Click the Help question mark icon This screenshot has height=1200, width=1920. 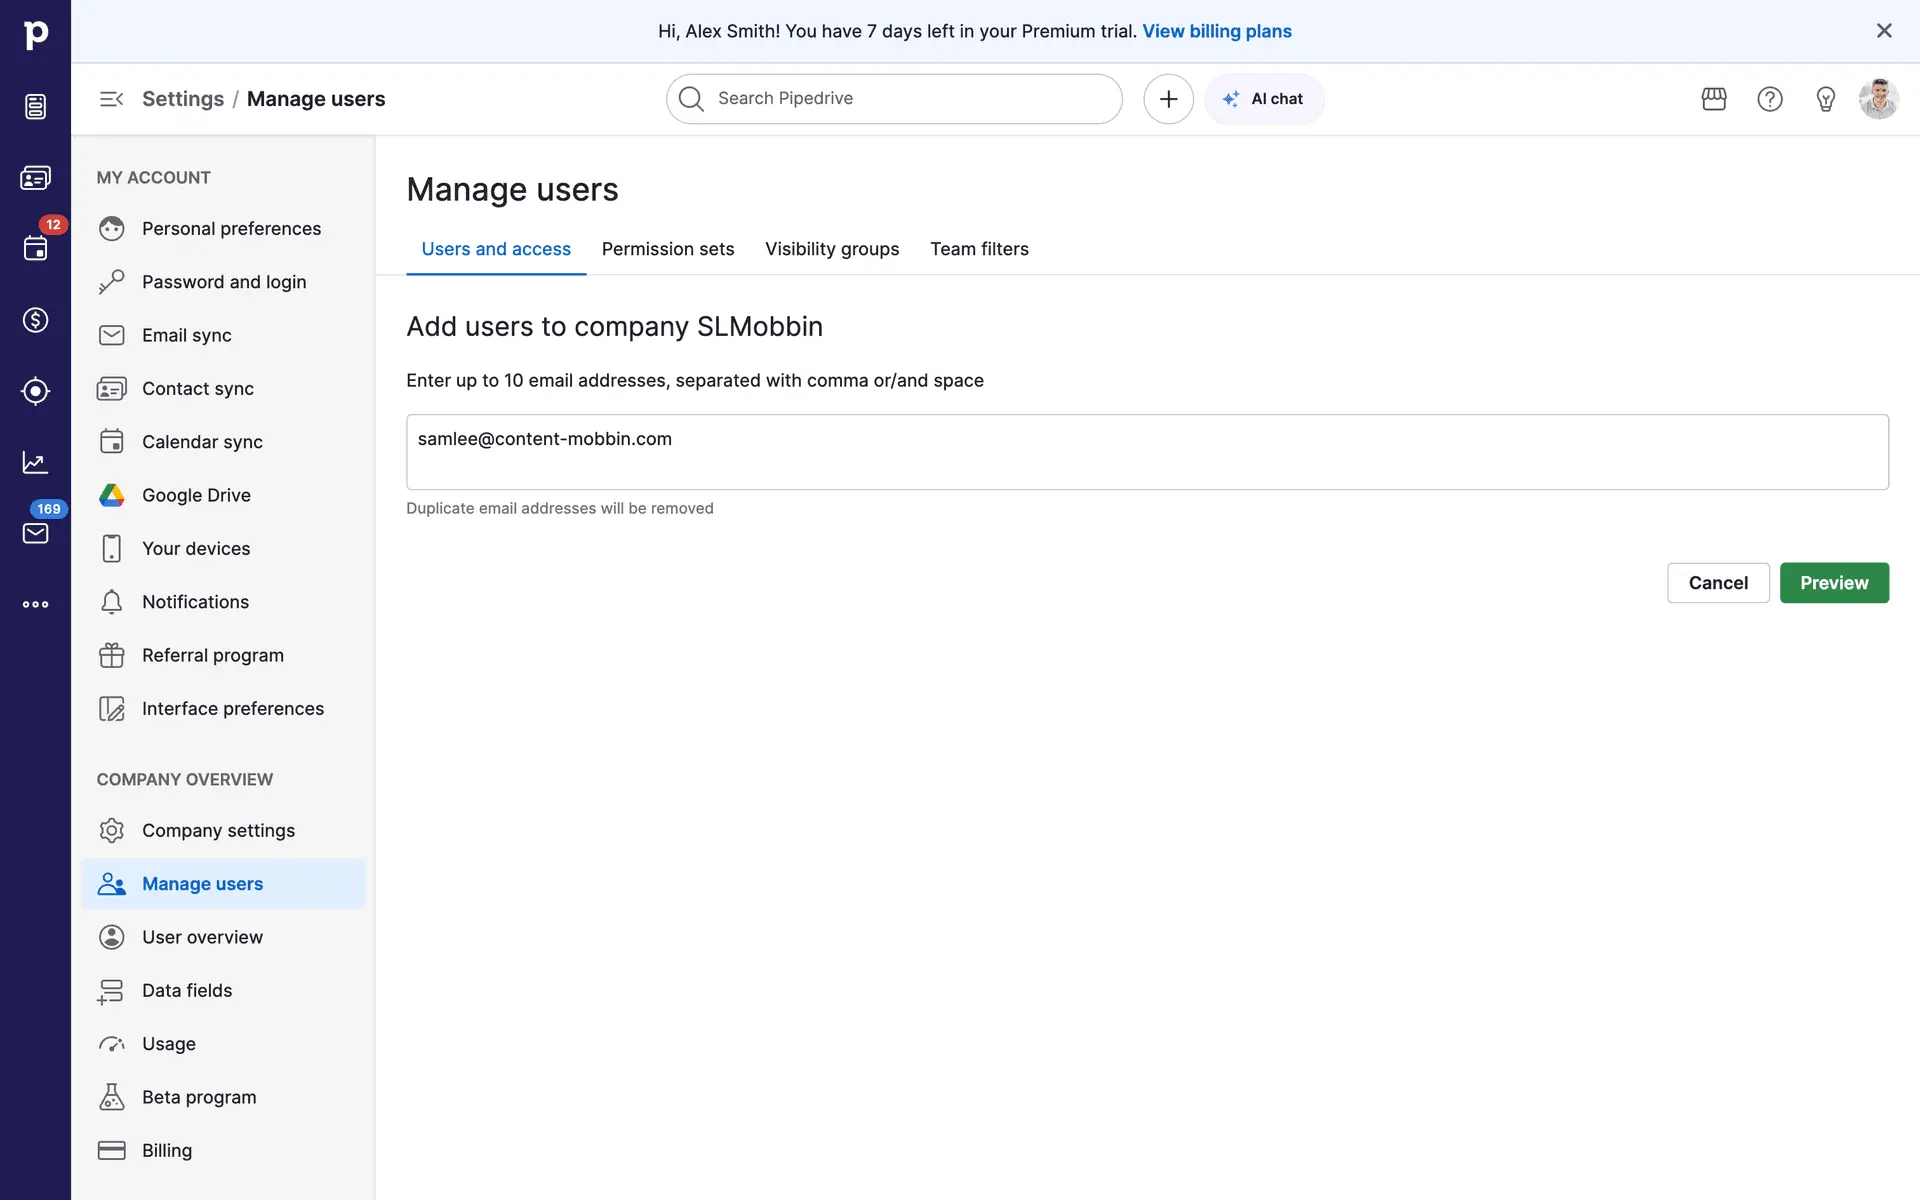(x=1770, y=99)
